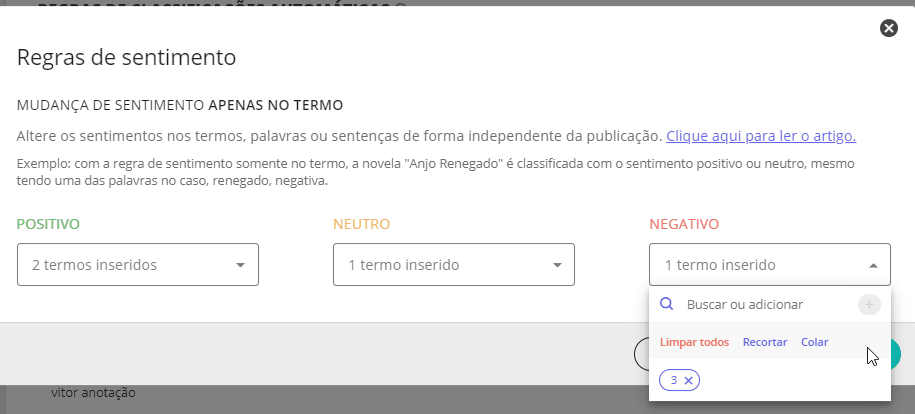Remove term 3 with its x icon
This screenshot has width=915, height=414.
[689, 381]
